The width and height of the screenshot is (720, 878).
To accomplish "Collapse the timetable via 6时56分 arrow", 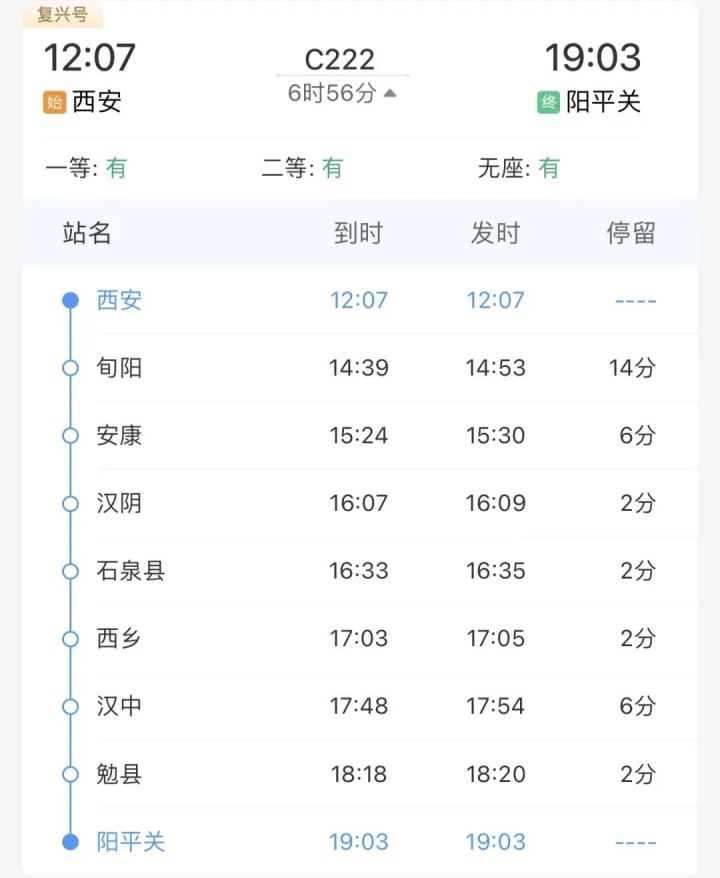I will point(390,93).
